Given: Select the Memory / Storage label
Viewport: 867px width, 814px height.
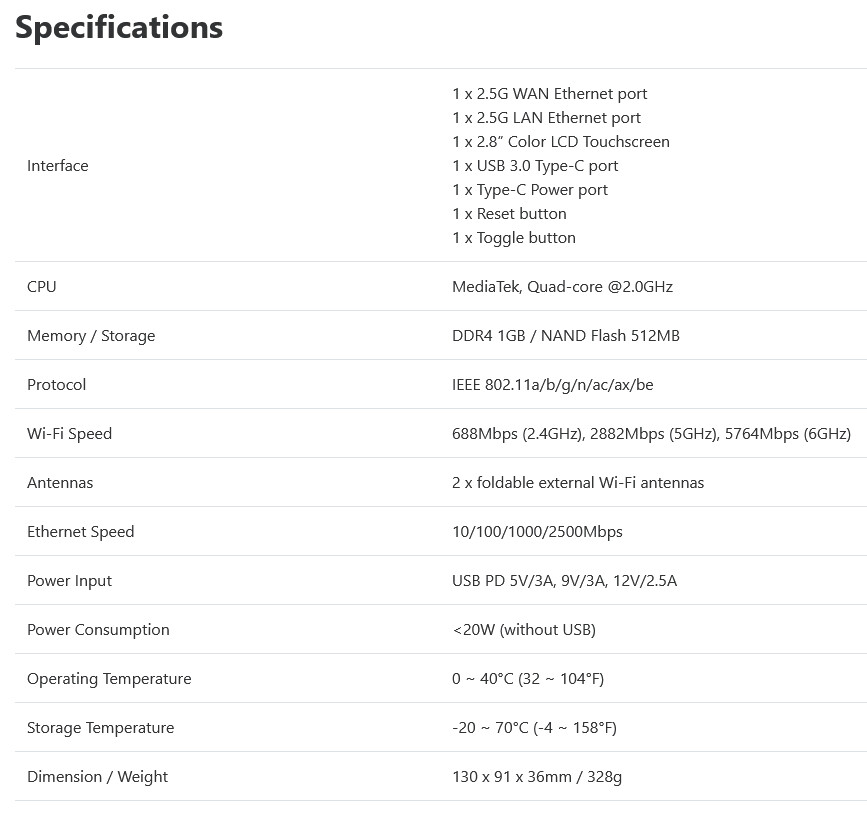Looking at the screenshot, I should [91, 336].
